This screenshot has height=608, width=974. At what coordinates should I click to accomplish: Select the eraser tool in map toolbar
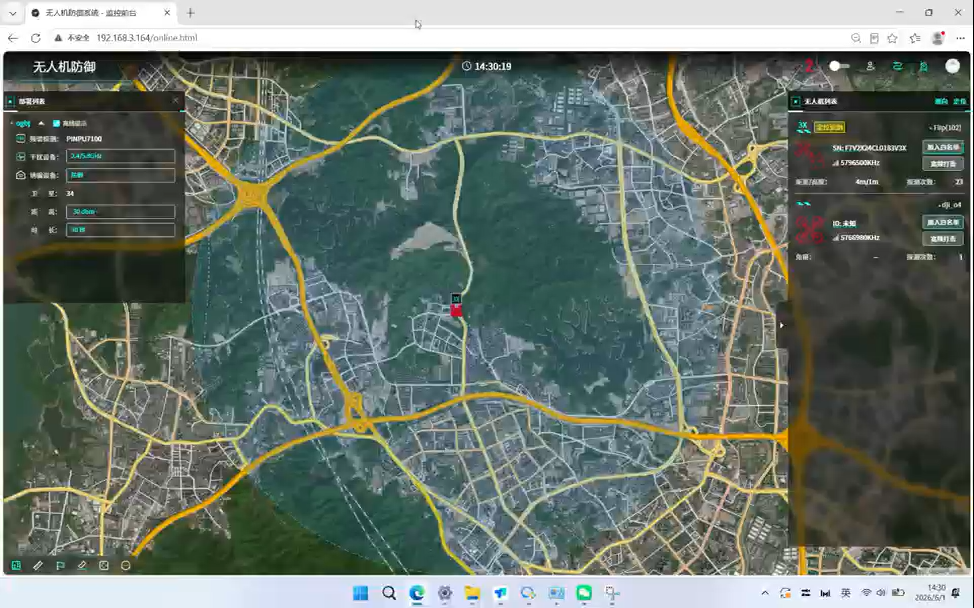coord(82,566)
